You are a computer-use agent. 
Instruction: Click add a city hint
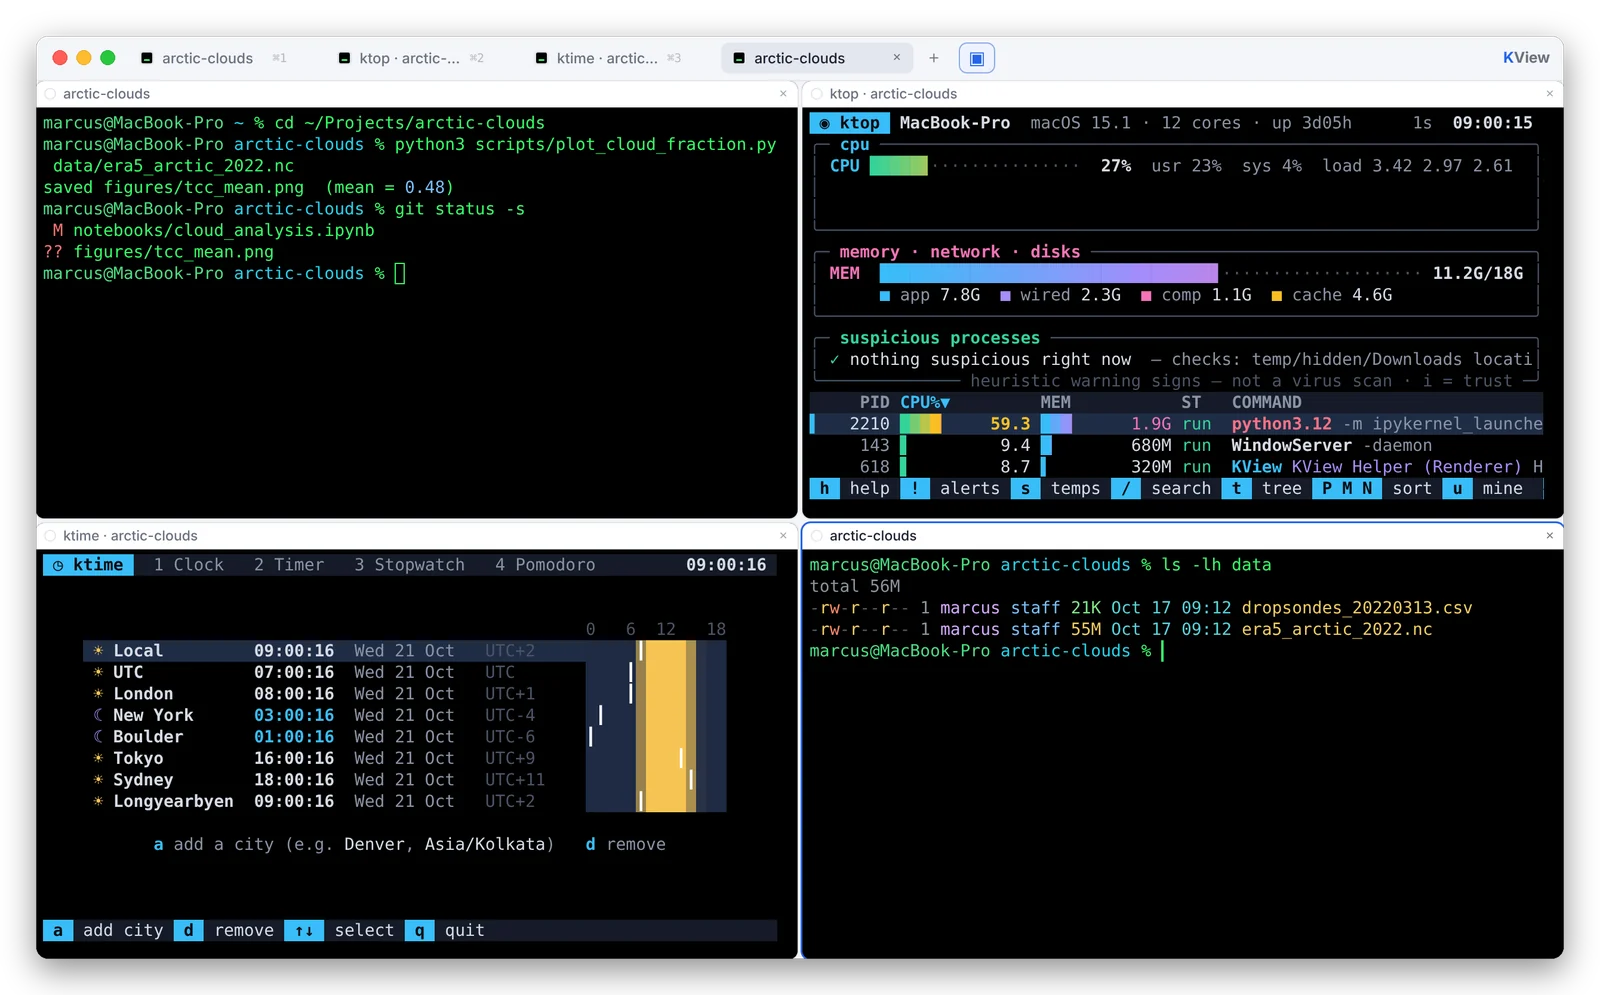tap(354, 845)
